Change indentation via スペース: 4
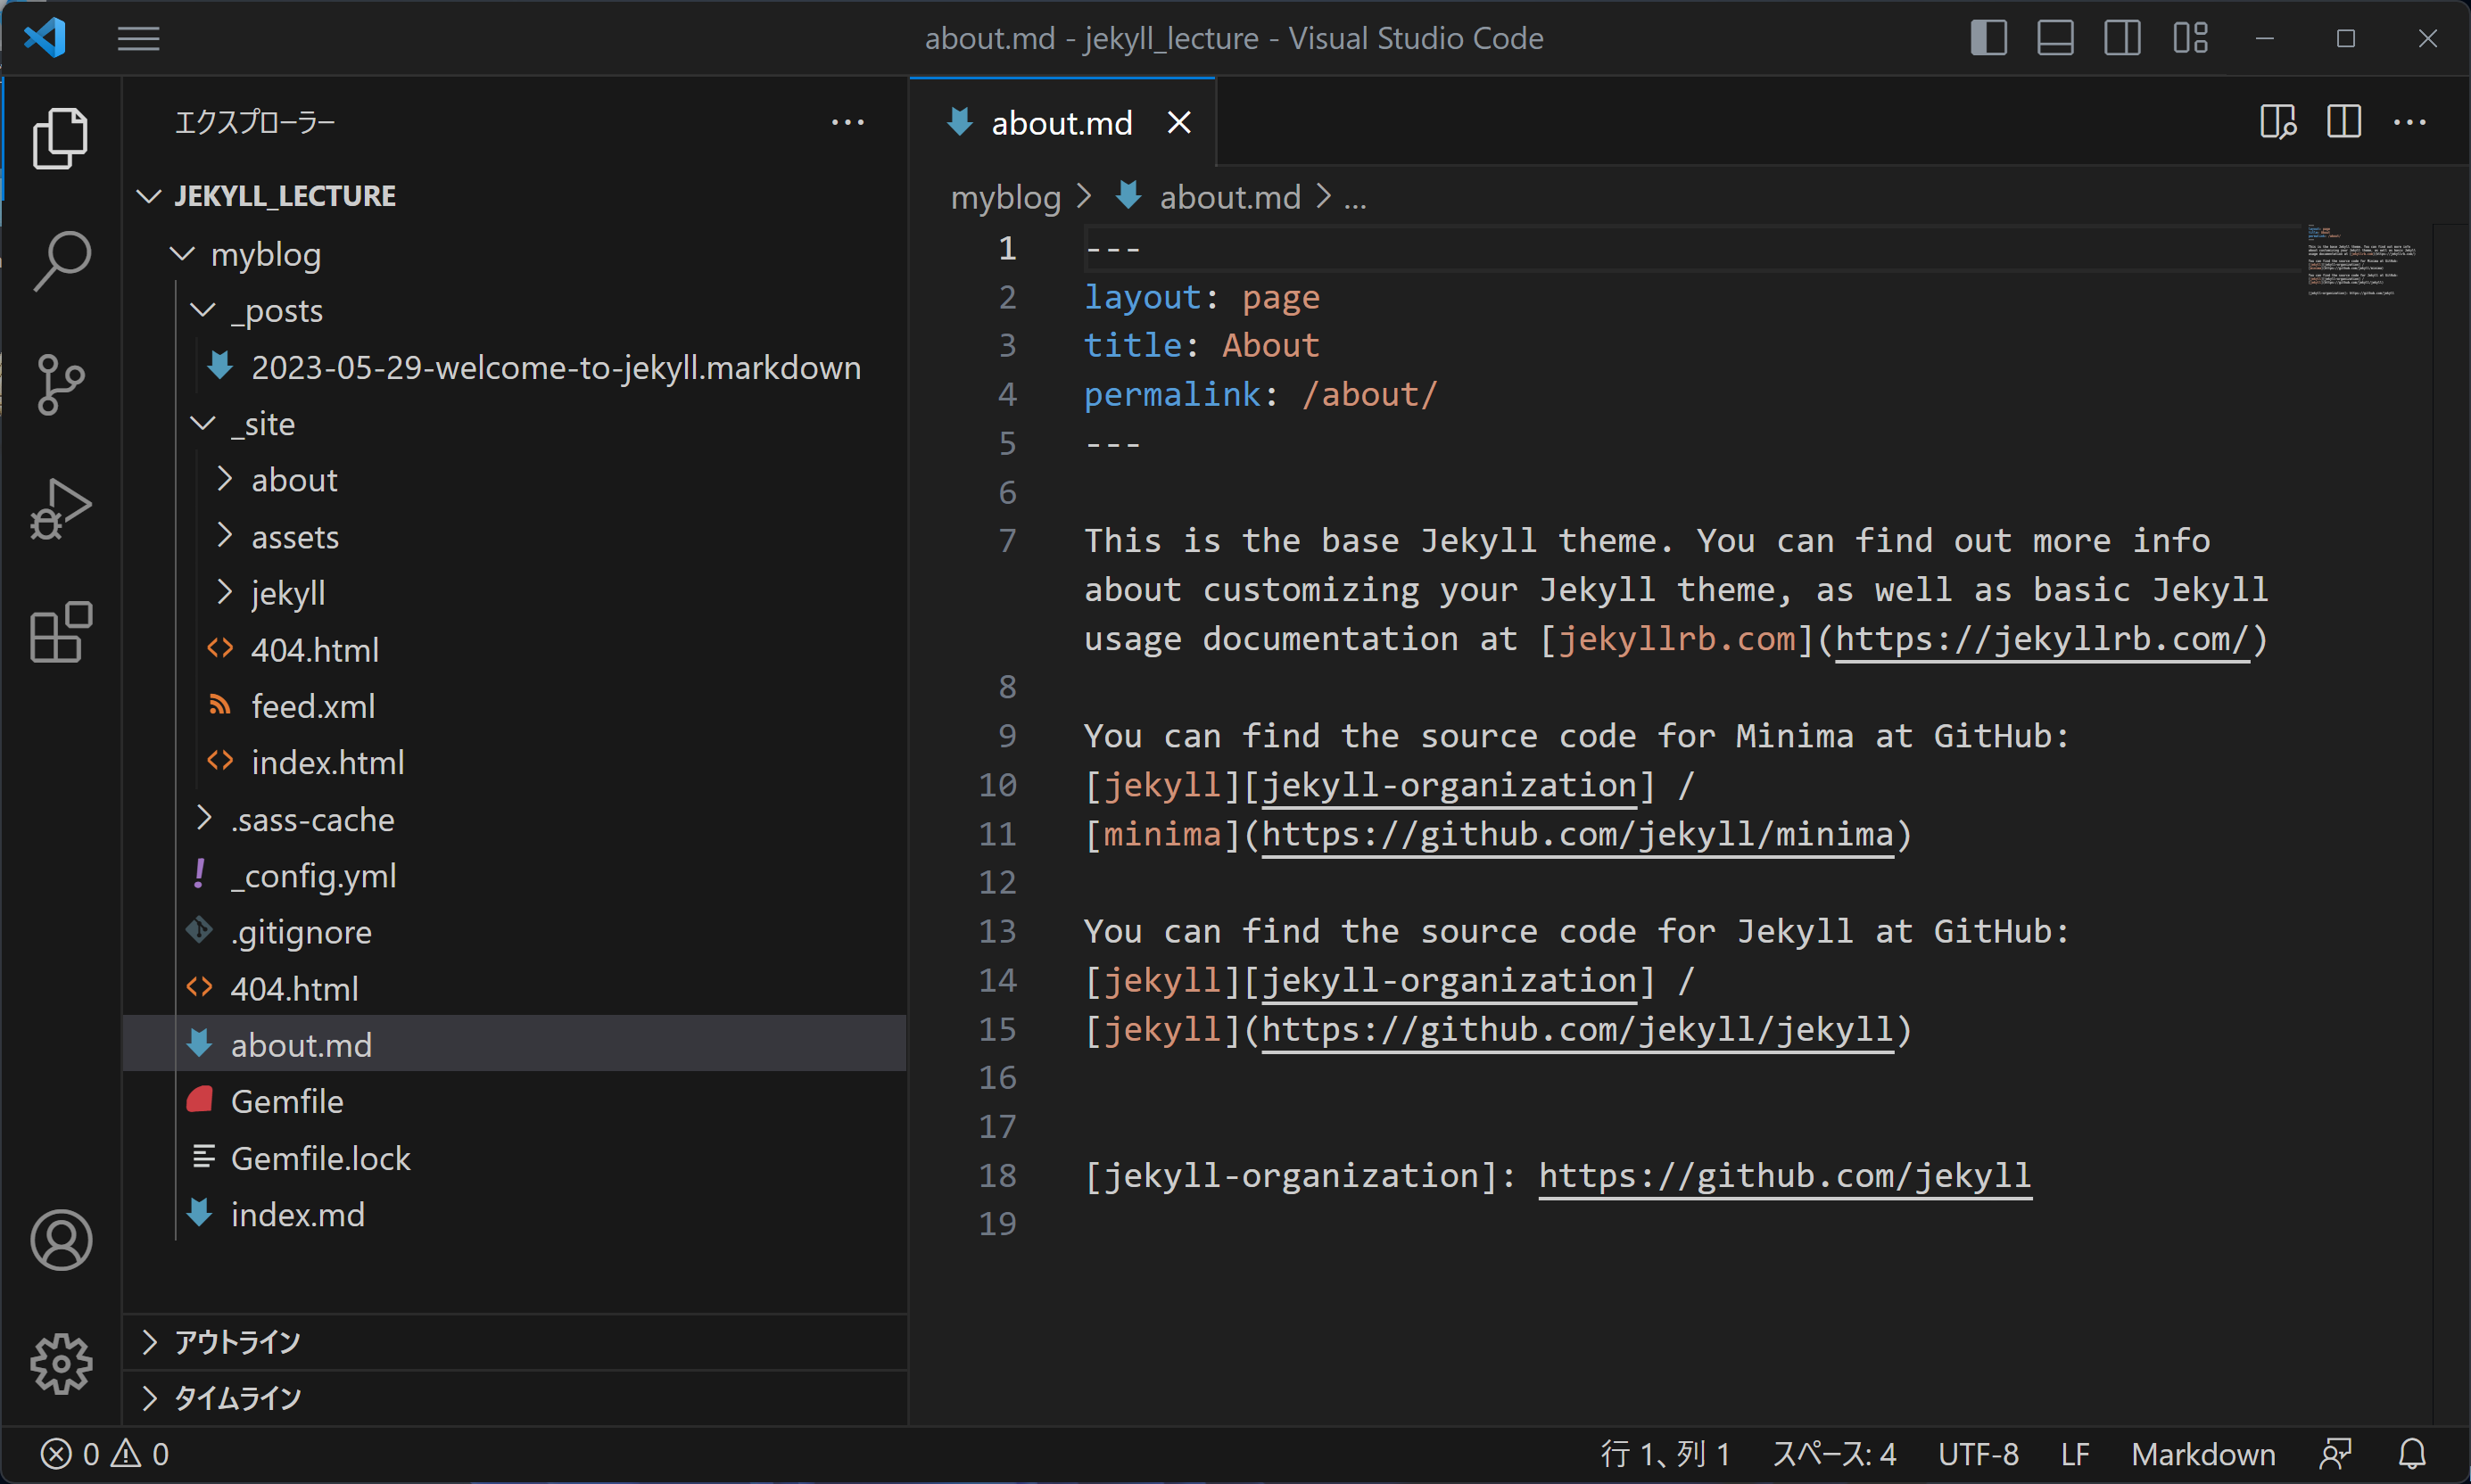The image size is (2471, 1484). [1833, 1453]
